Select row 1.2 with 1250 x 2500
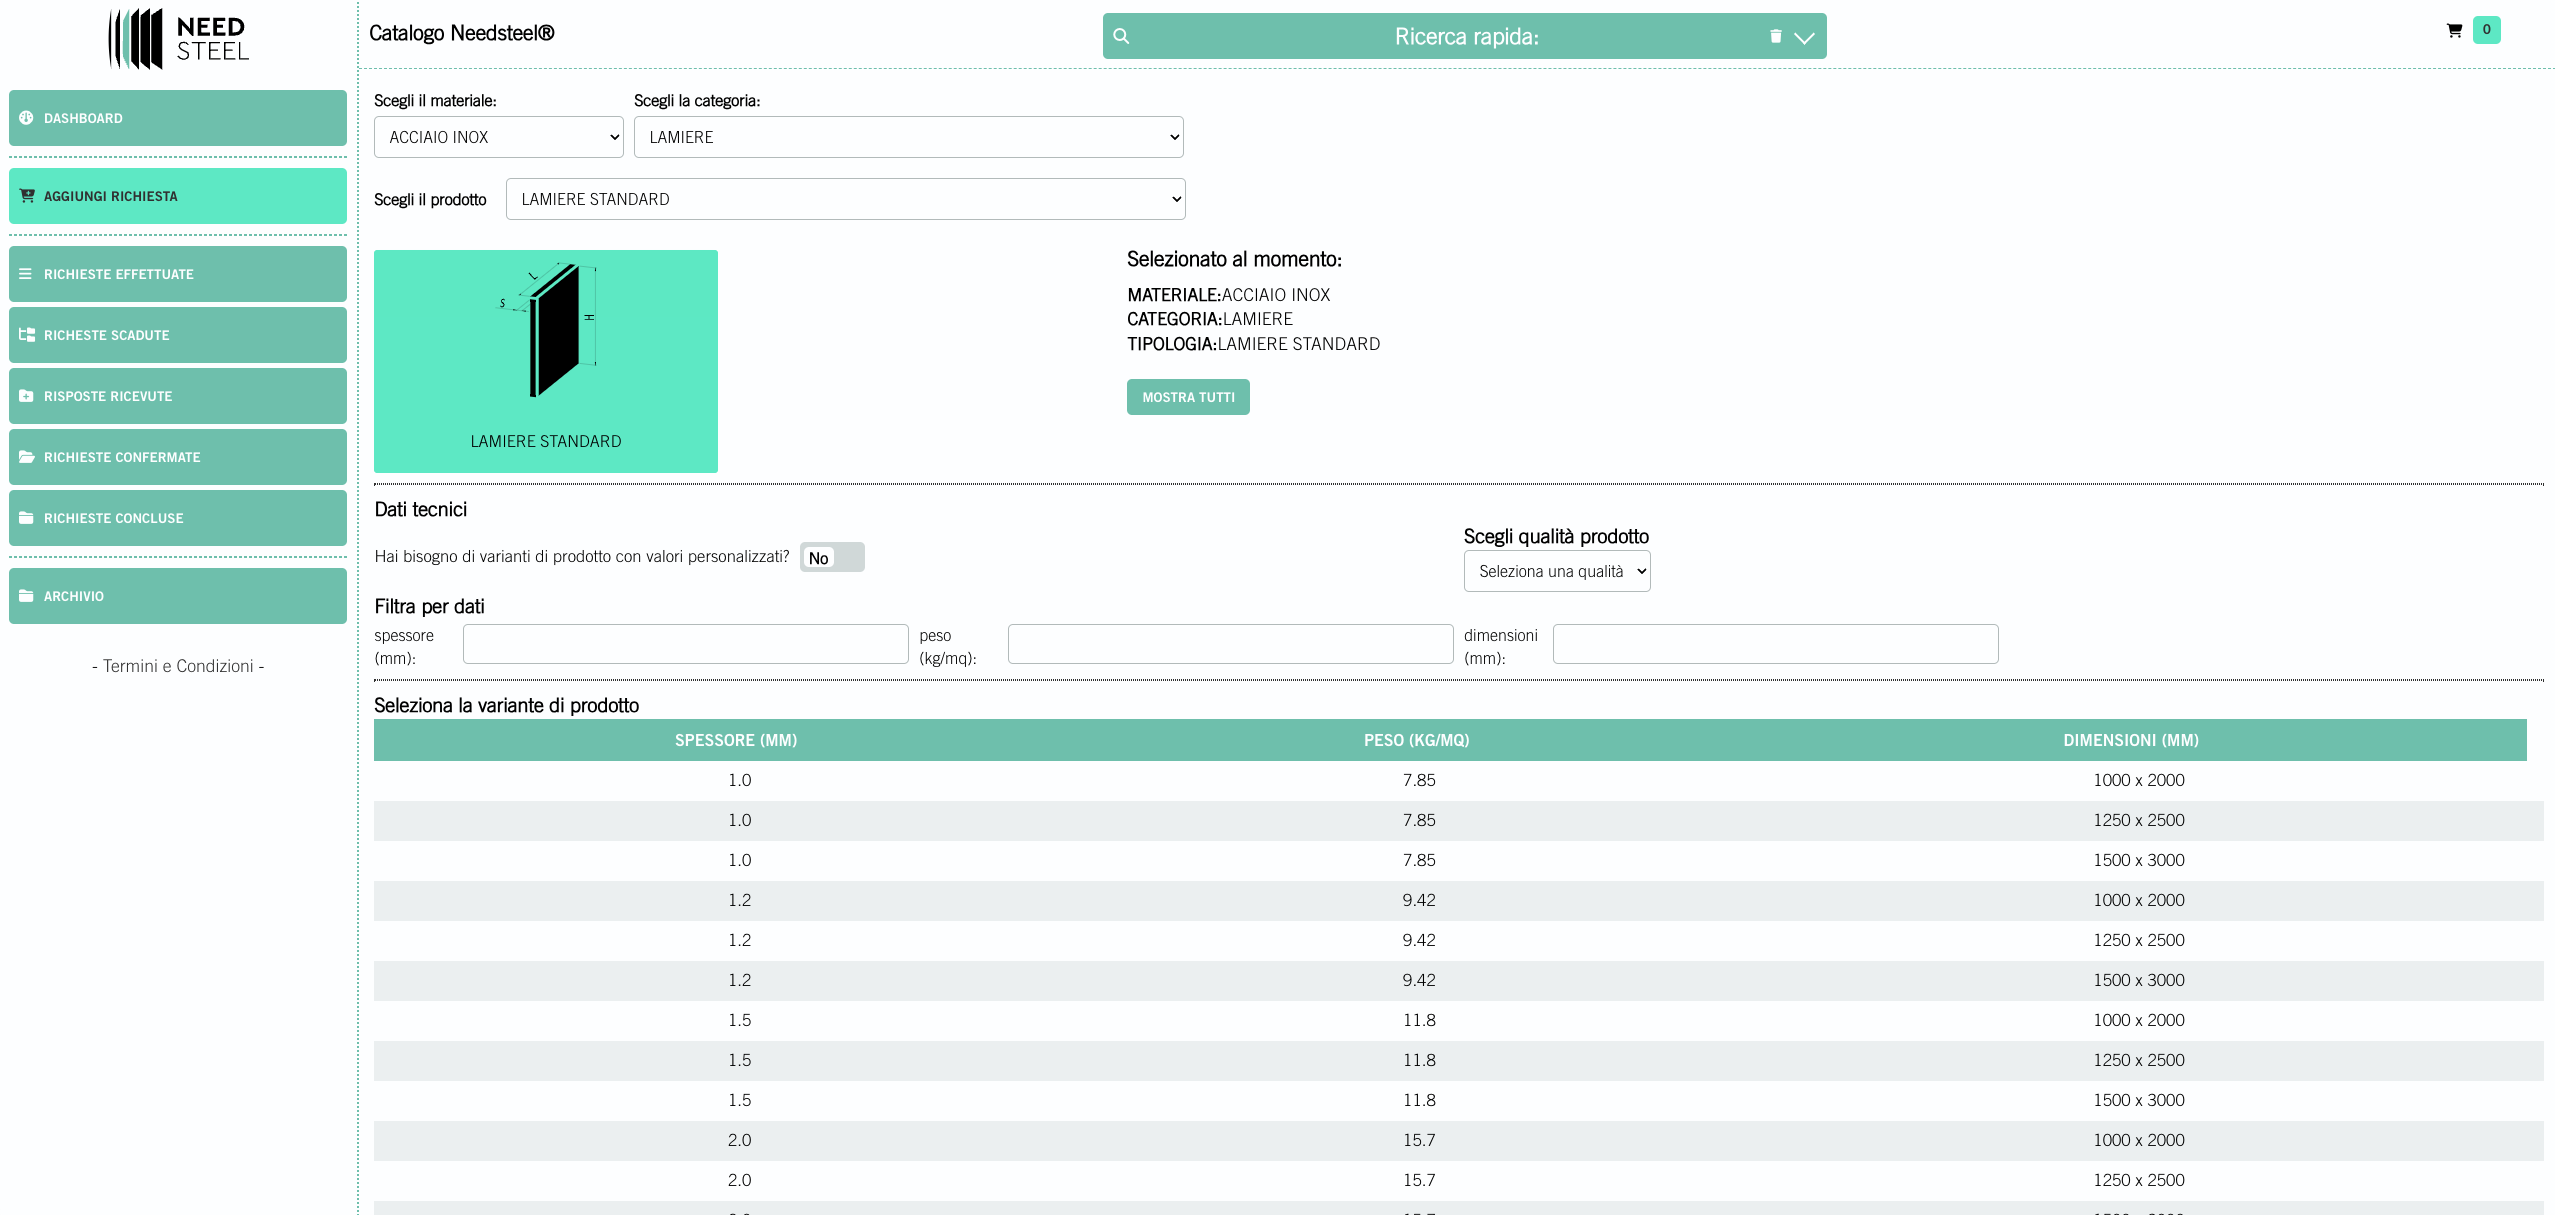Image resolution: width=2555 pixels, height=1215 pixels. (1459, 940)
